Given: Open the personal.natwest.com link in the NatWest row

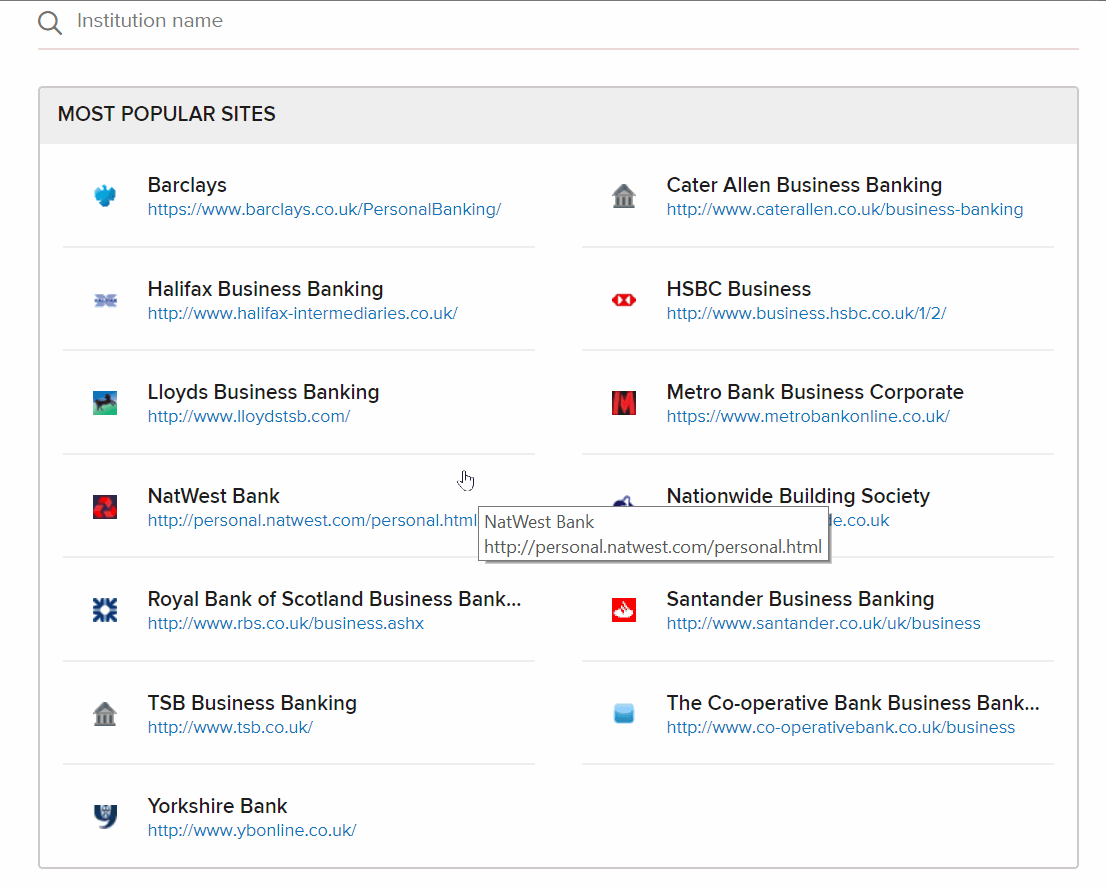Looking at the screenshot, I should pyautogui.click(x=312, y=520).
